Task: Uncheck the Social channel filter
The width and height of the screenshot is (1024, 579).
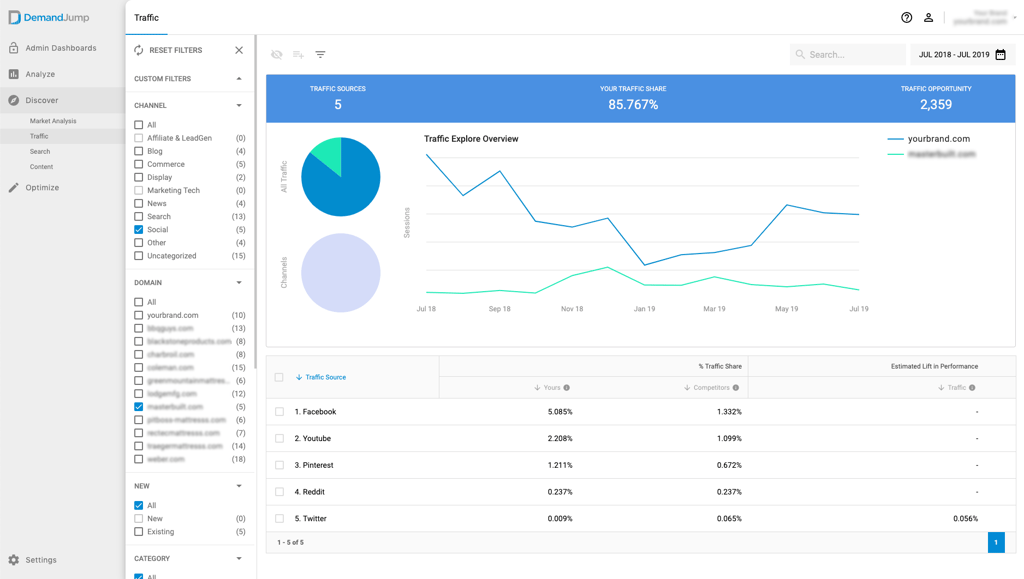Action: 138,229
